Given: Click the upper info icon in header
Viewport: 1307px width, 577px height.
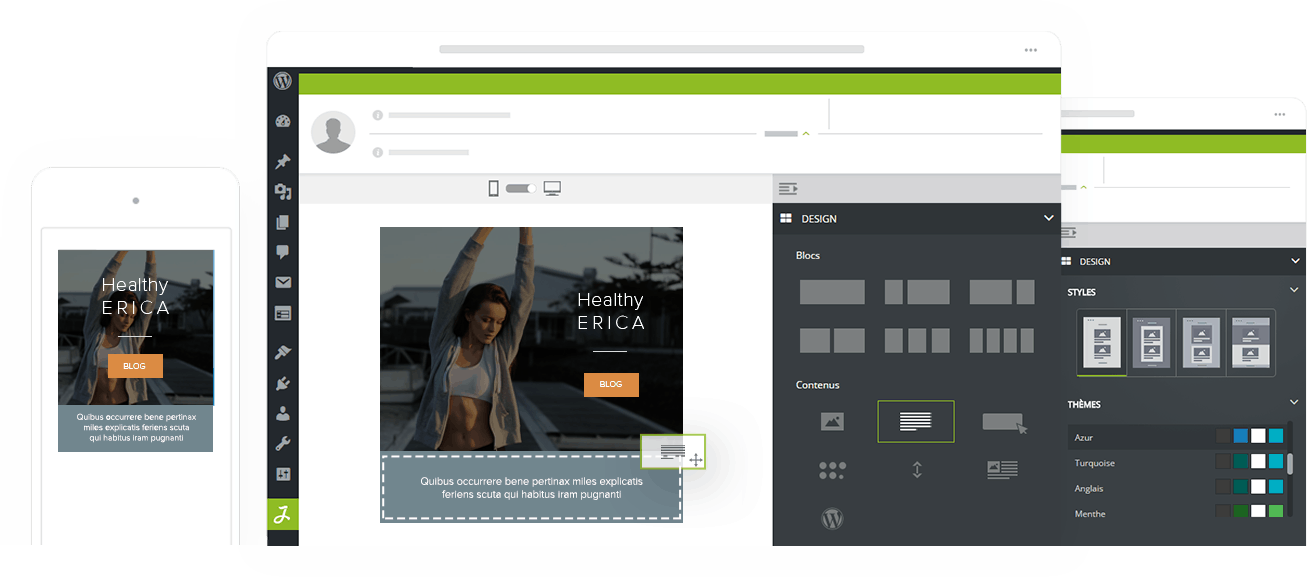Looking at the screenshot, I should [378, 115].
